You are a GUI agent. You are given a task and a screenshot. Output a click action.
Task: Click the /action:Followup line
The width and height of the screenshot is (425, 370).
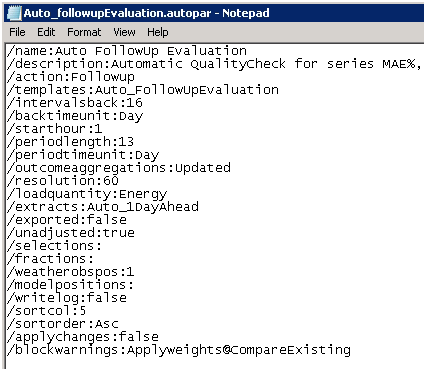tap(71, 77)
